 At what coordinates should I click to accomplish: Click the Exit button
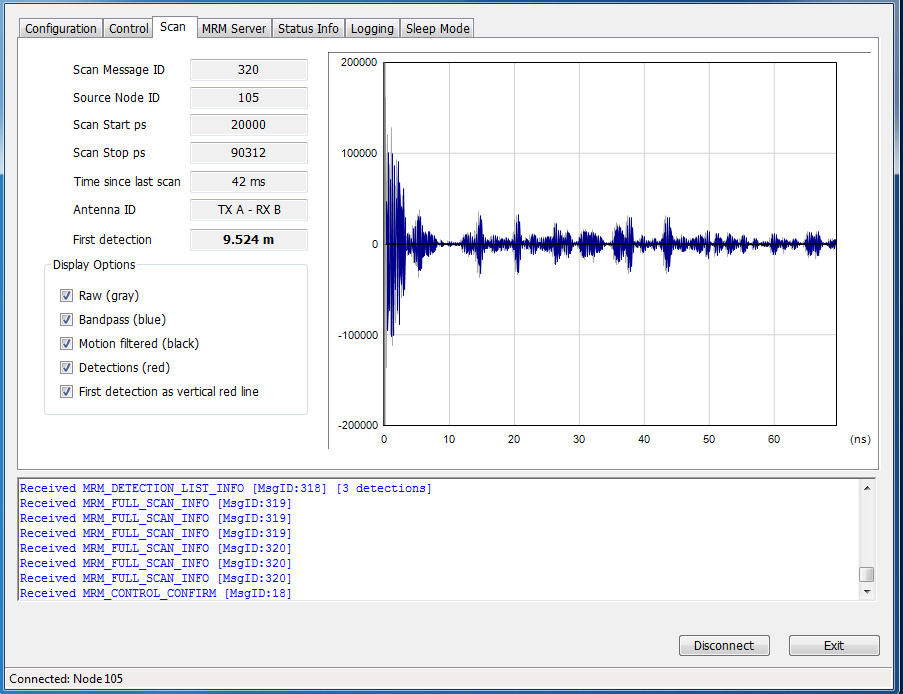(834, 646)
